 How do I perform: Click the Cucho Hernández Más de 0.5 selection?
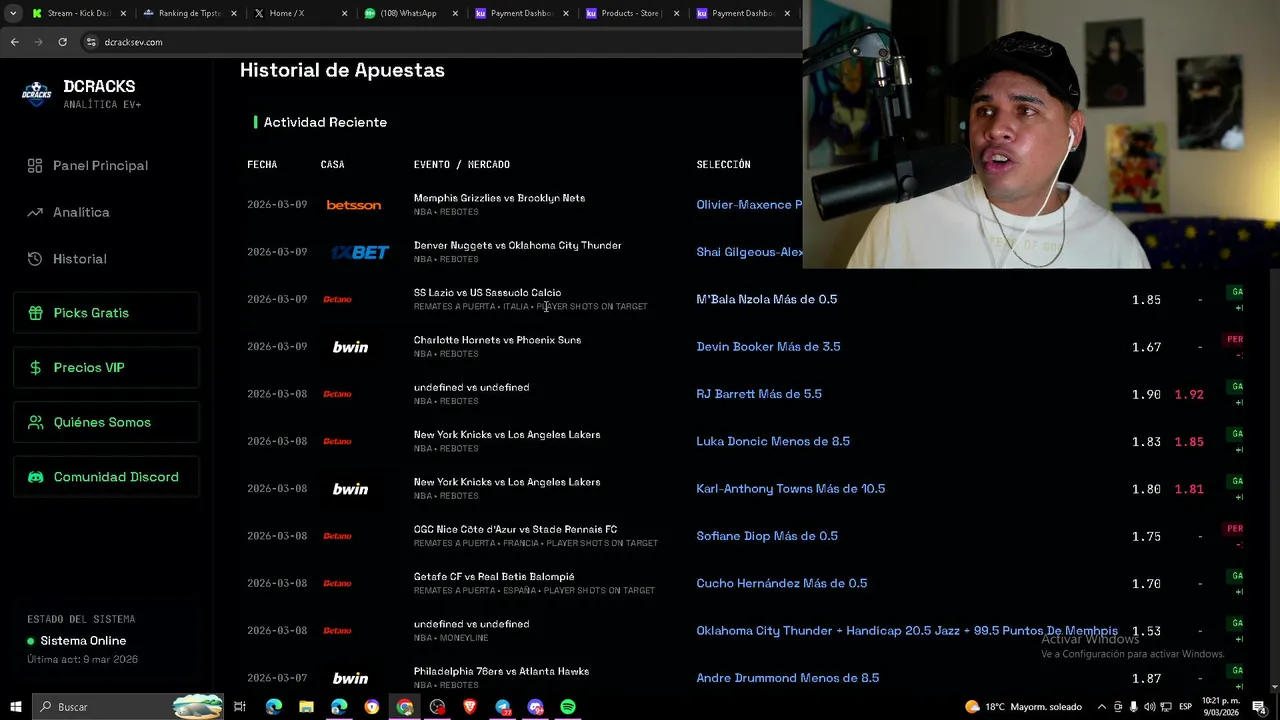pyautogui.click(x=782, y=583)
